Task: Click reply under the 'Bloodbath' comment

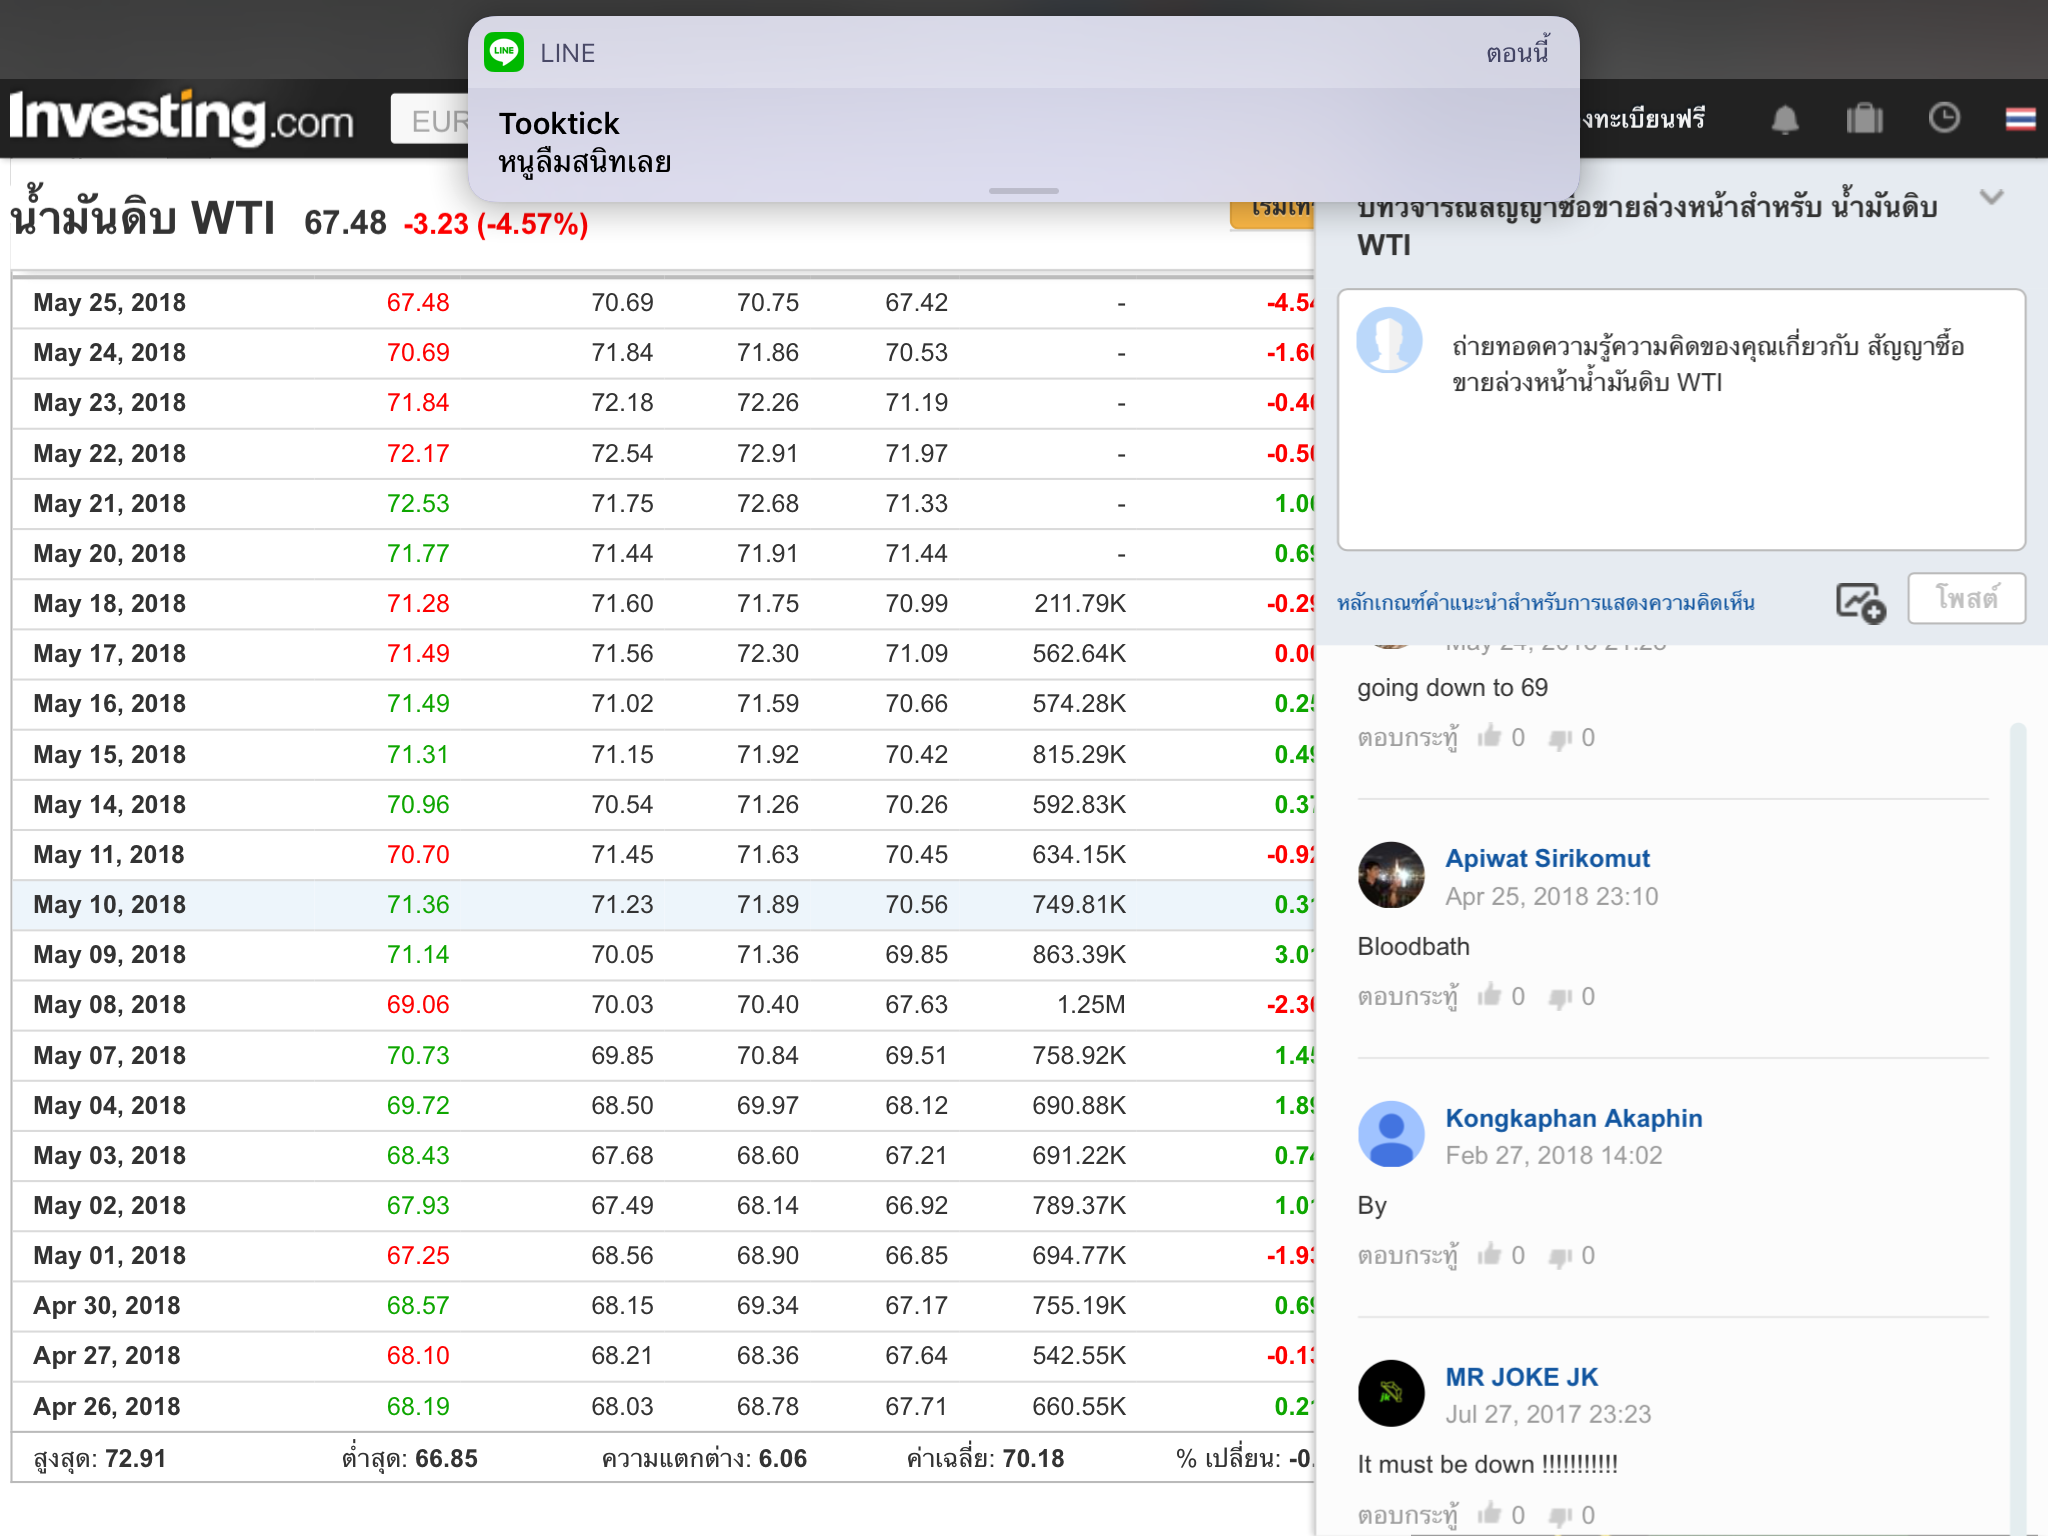Action: (x=1407, y=997)
